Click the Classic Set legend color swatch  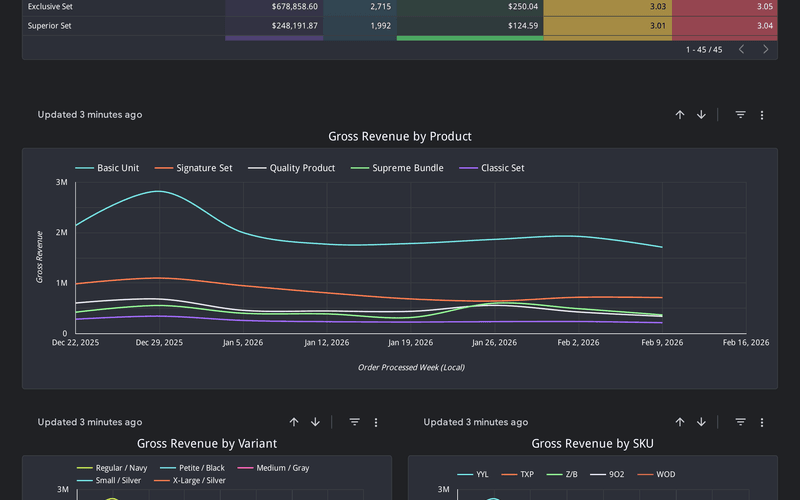(467, 168)
